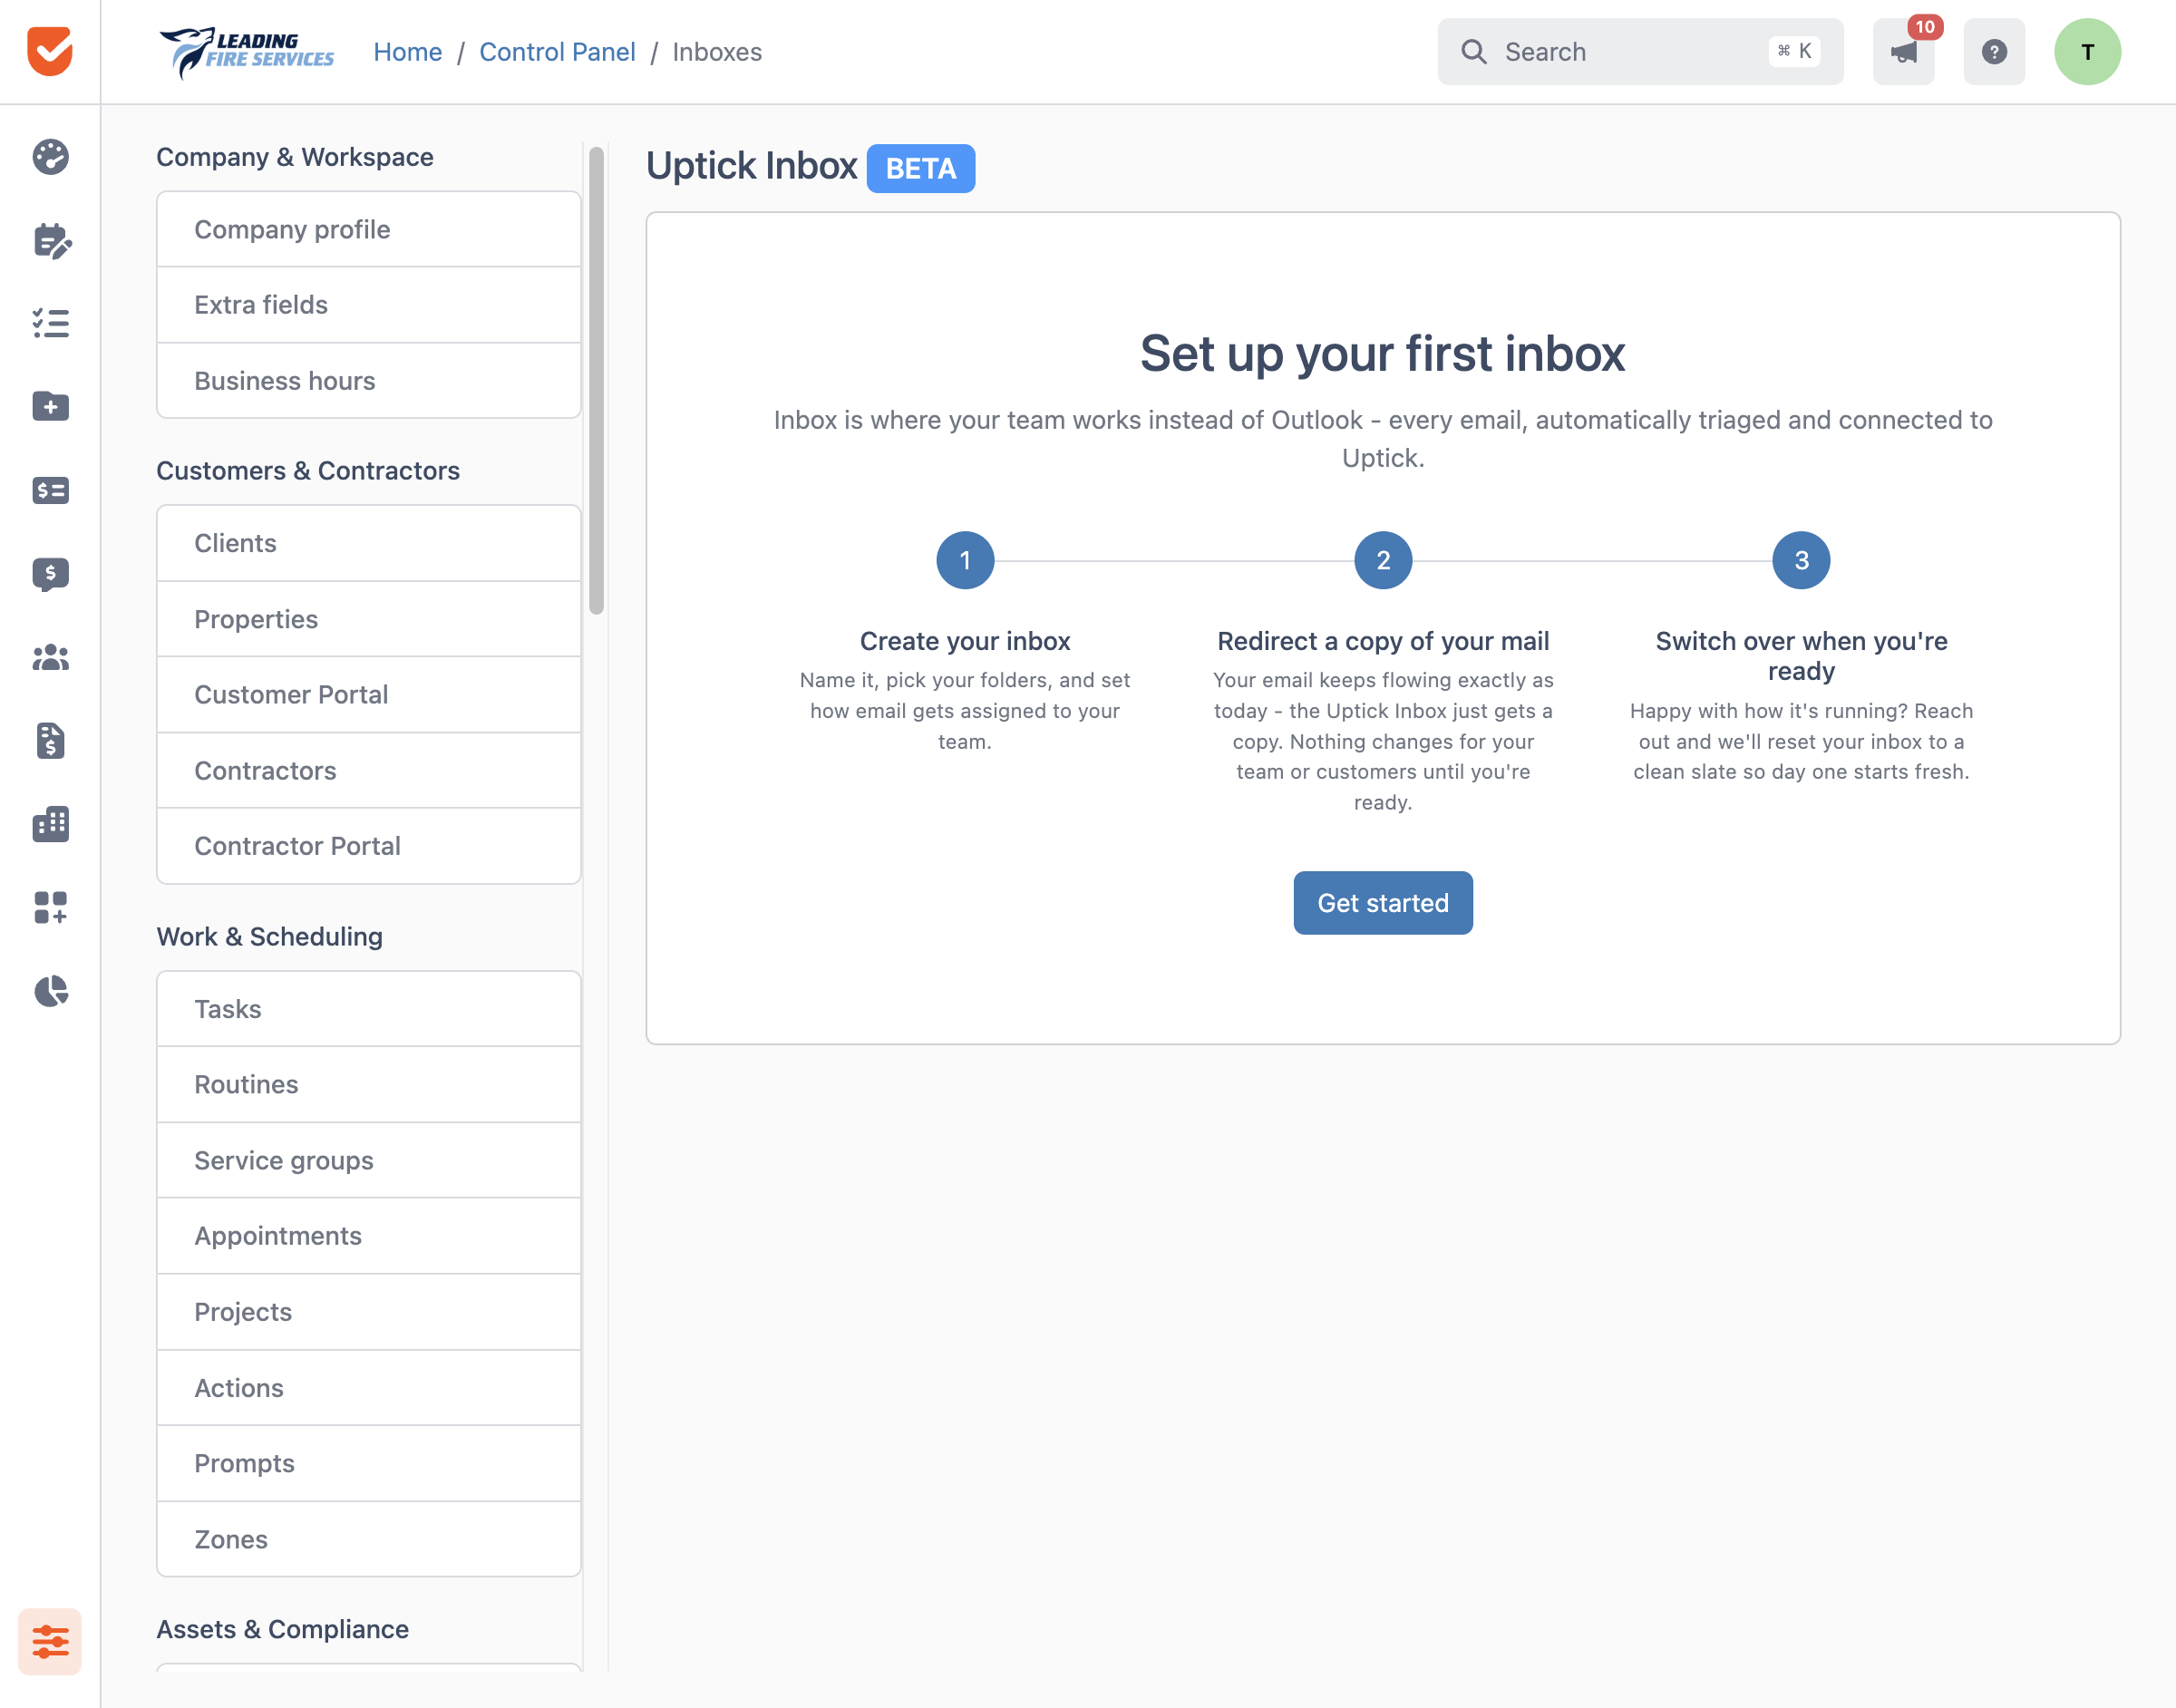Viewport: 2176px width, 1708px height.
Task: Click the Uptick orange shield logo
Action: coord(50,51)
